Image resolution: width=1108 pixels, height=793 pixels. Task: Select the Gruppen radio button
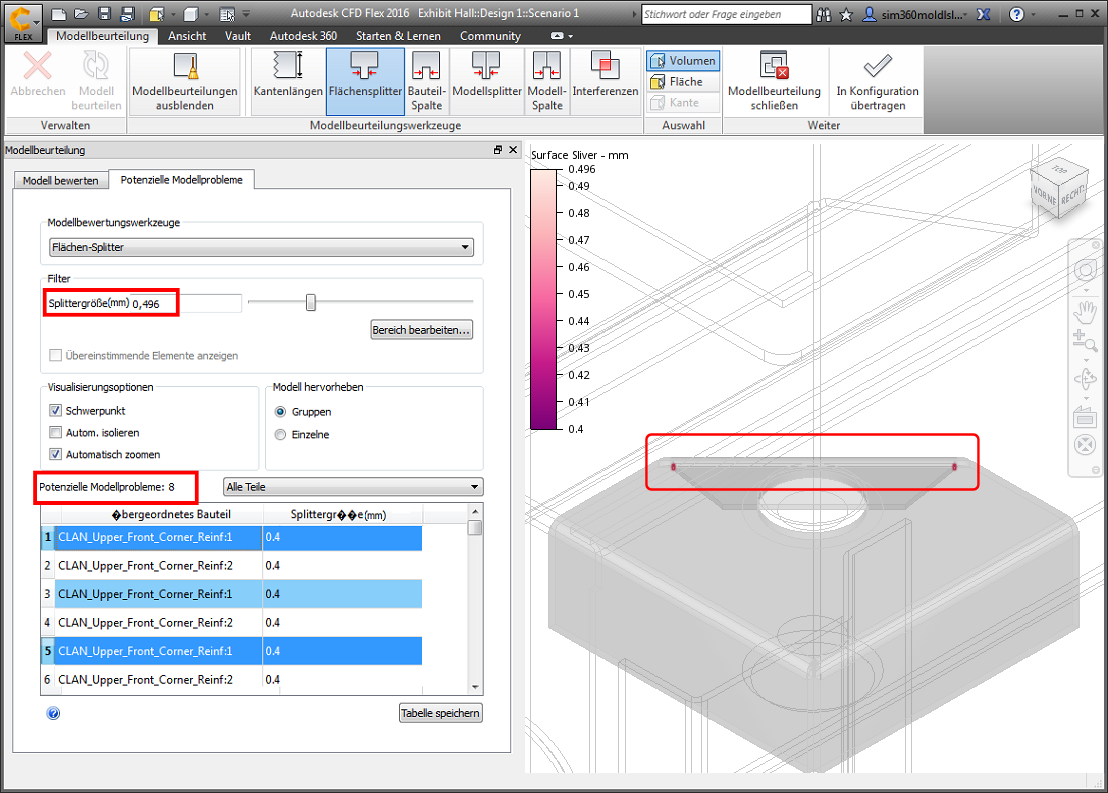pos(281,412)
